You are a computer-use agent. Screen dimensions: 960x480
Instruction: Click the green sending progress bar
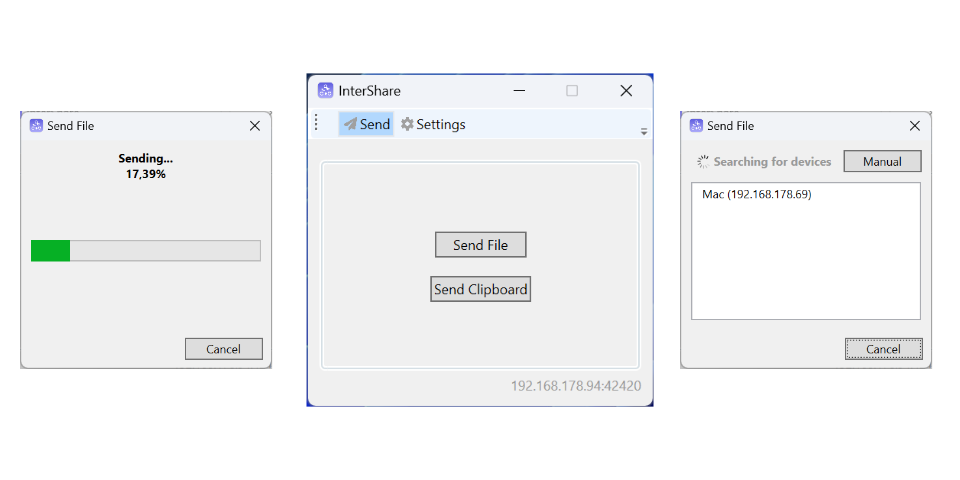click(146, 250)
